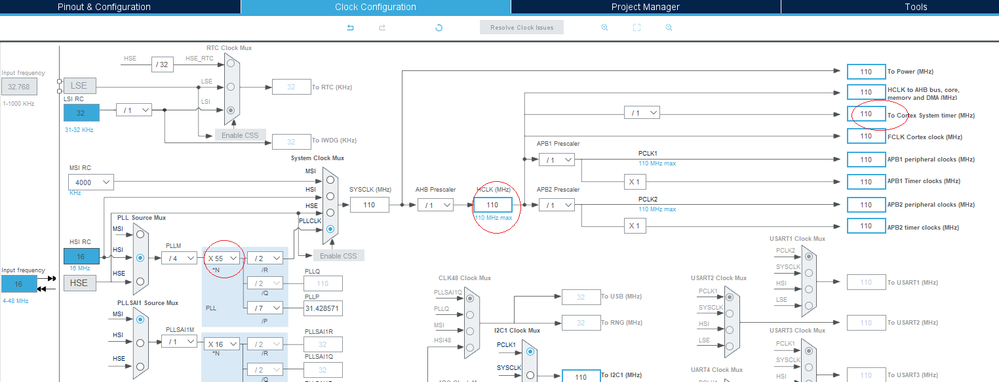
Task: Select MSI in PLL Source Mux
Action: (140, 234)
